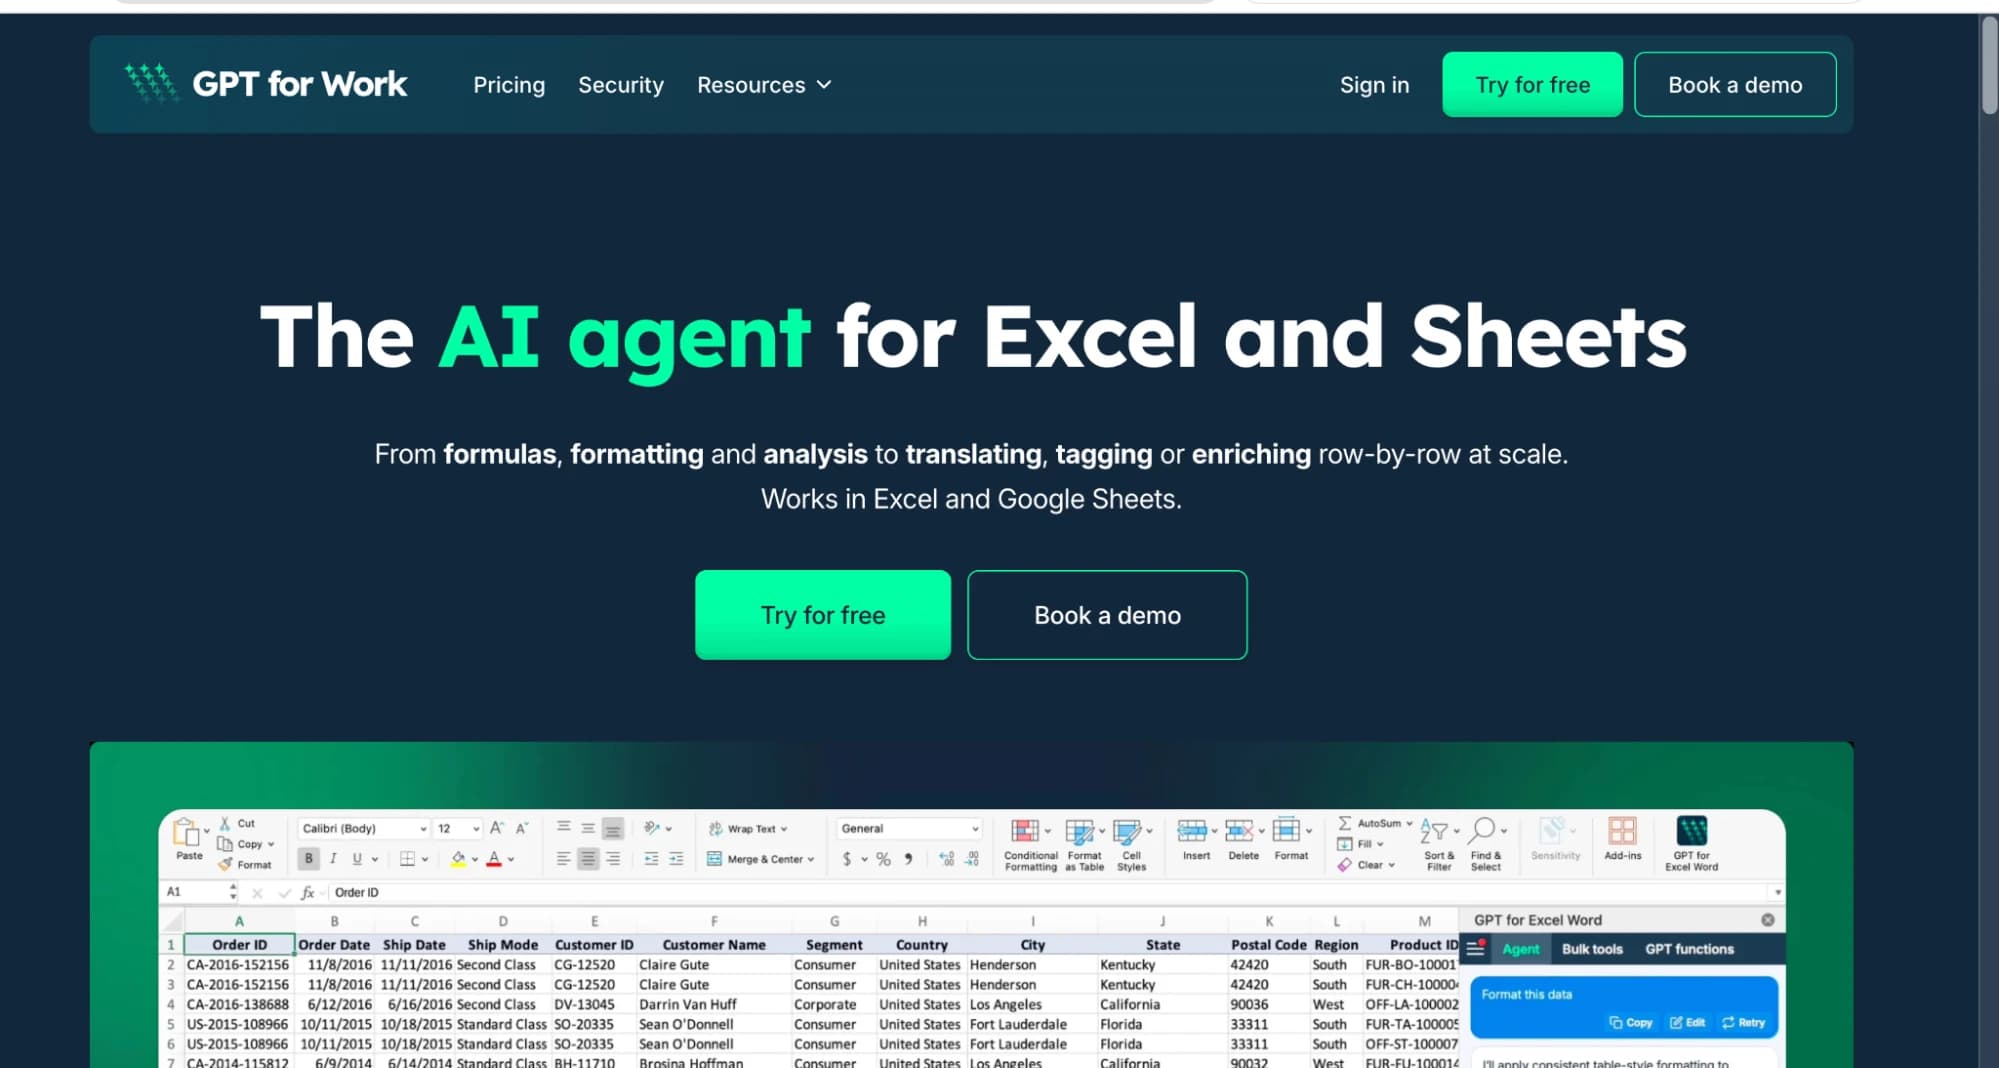Switch to the Bulk tools tab
This screenshot has height=1068, width=1999.
click(x=1592, y=949)
